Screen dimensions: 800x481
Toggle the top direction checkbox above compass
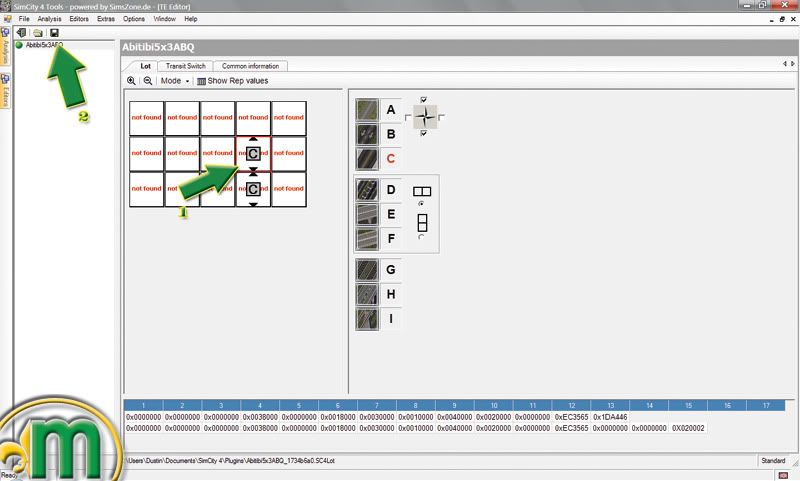(425, 99)
